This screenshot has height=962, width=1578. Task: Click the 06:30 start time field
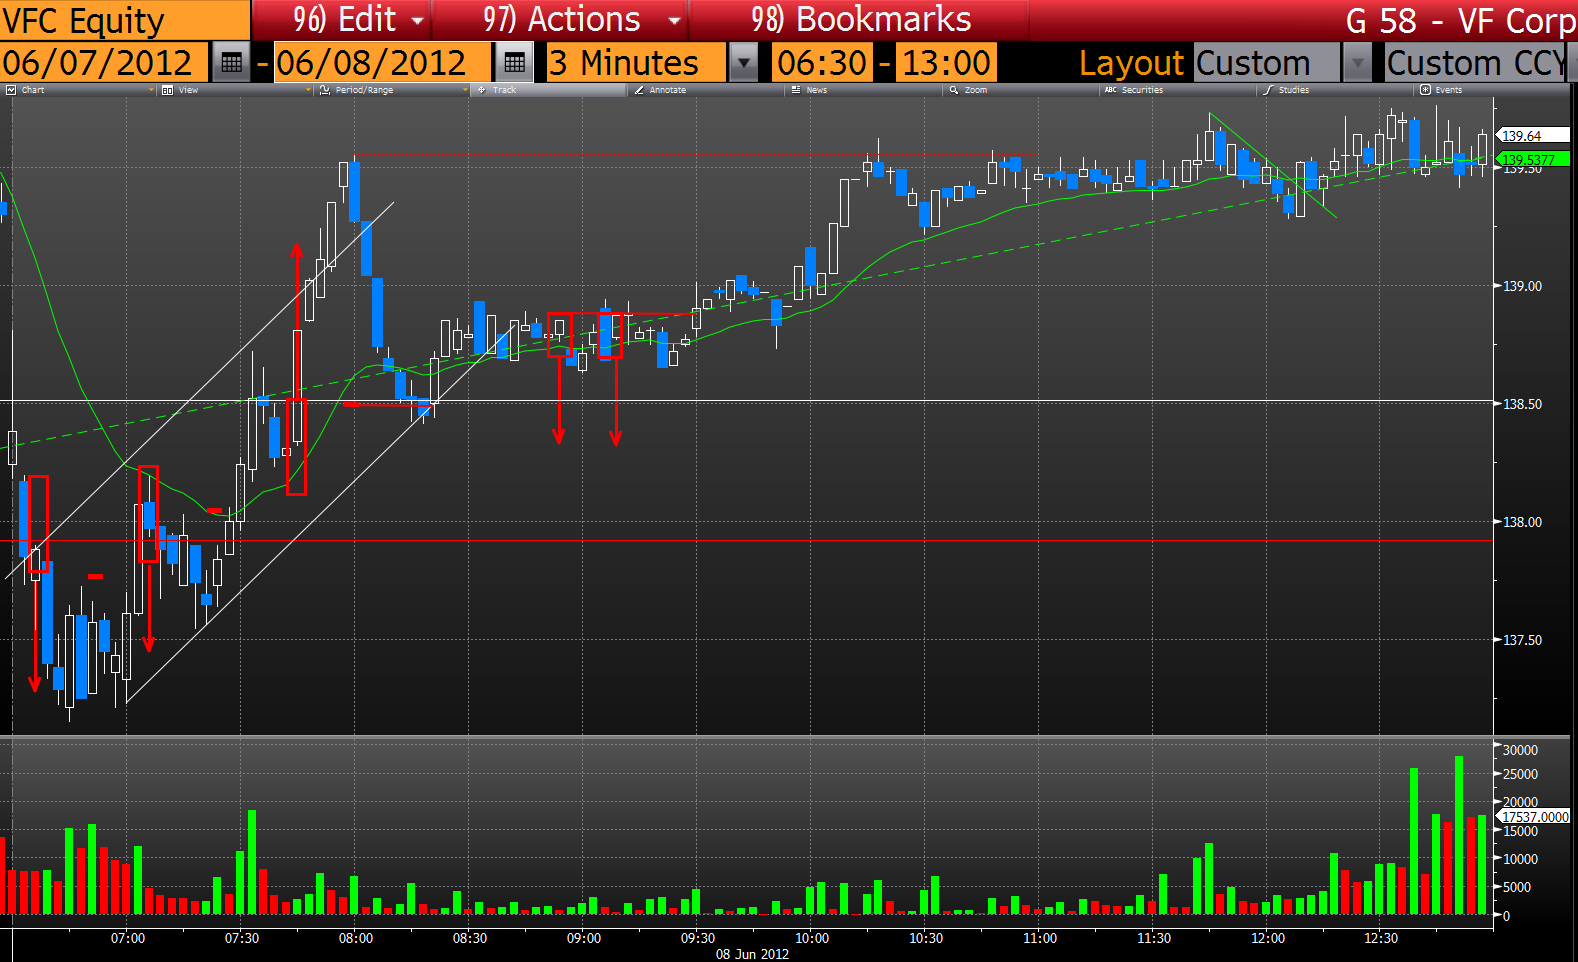(823, 63)
